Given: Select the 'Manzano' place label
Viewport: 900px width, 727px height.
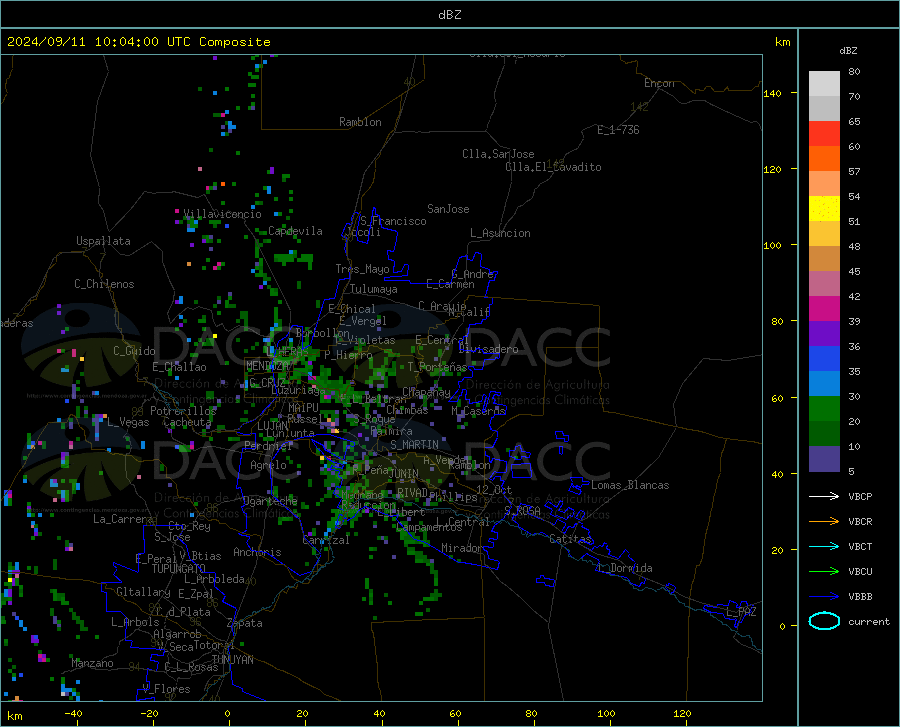Looking at the screenshot, I should pyautogui.click(x=92, y=663).
